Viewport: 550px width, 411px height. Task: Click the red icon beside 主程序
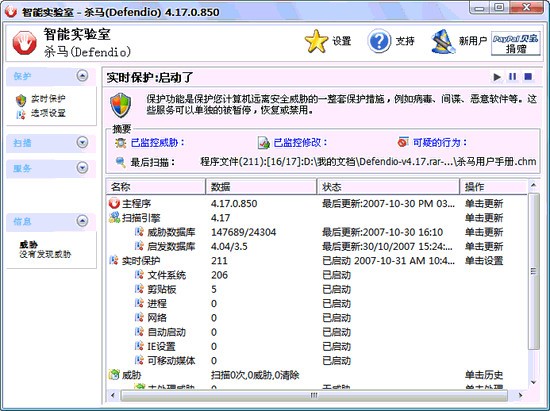click(x=114, y=203)
